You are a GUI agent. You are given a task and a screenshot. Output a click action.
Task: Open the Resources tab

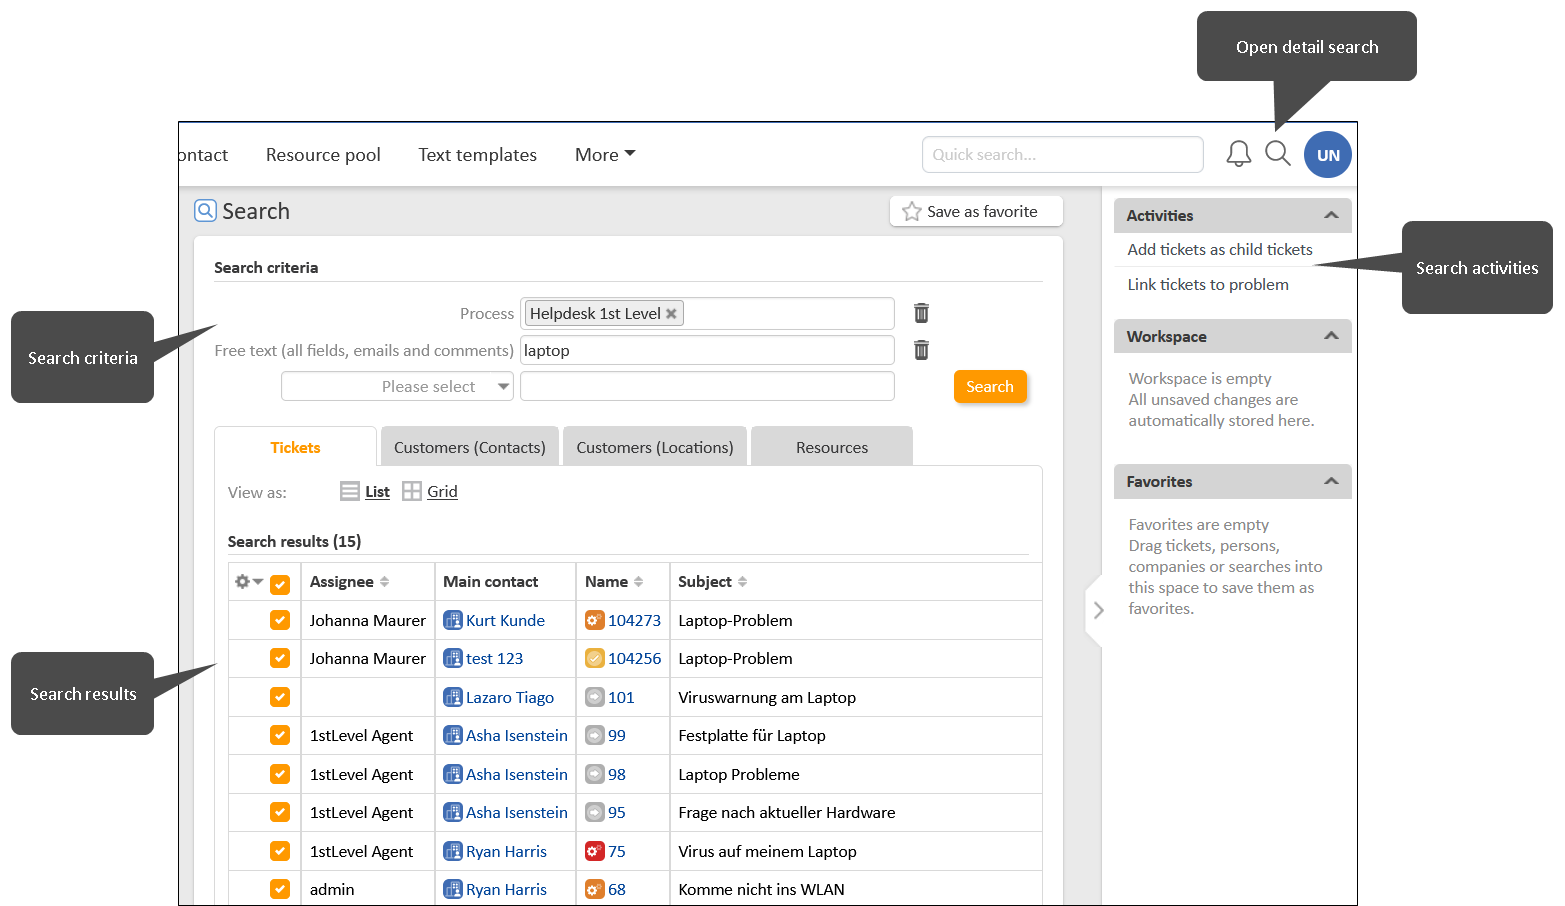pos(831,447)
